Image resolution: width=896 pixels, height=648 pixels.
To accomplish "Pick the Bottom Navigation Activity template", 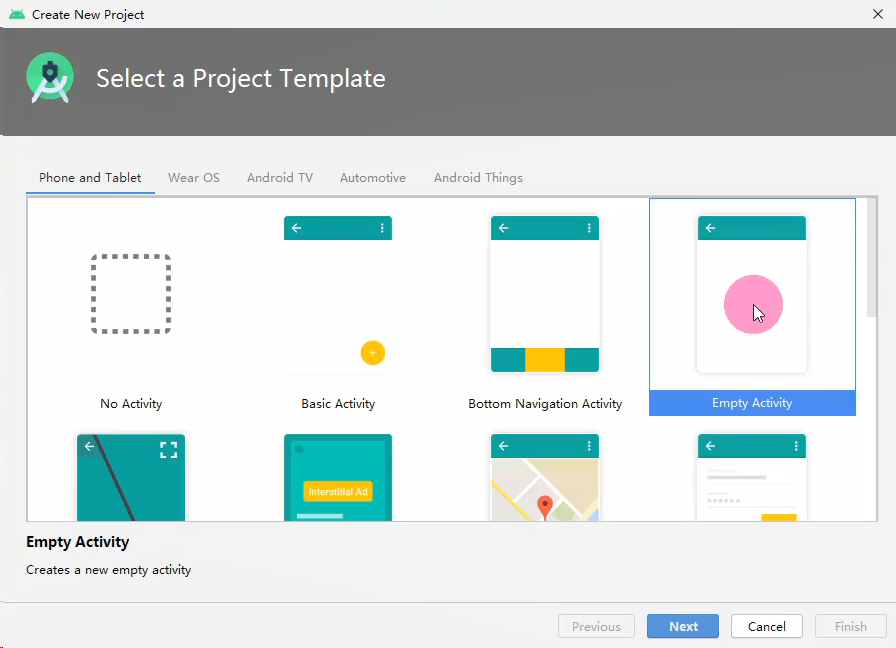I will [545, 294].
